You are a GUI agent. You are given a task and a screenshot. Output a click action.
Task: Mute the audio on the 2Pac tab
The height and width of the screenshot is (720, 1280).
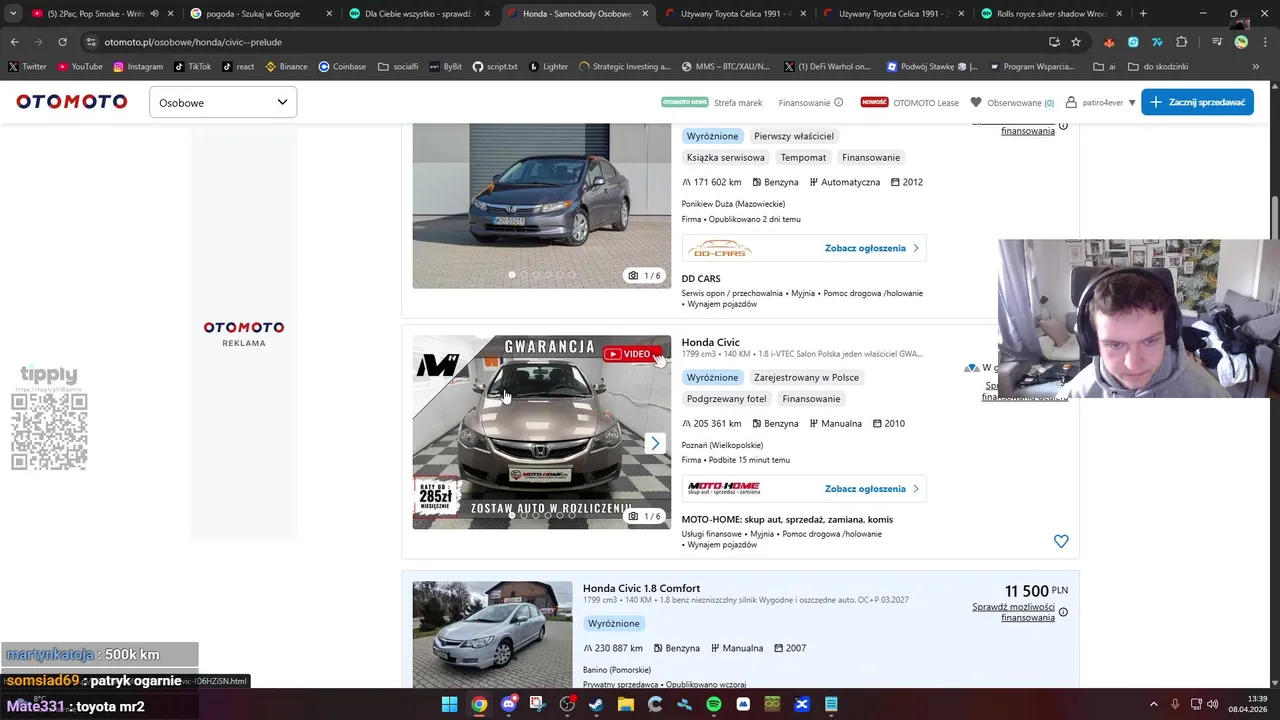point(154,14)
